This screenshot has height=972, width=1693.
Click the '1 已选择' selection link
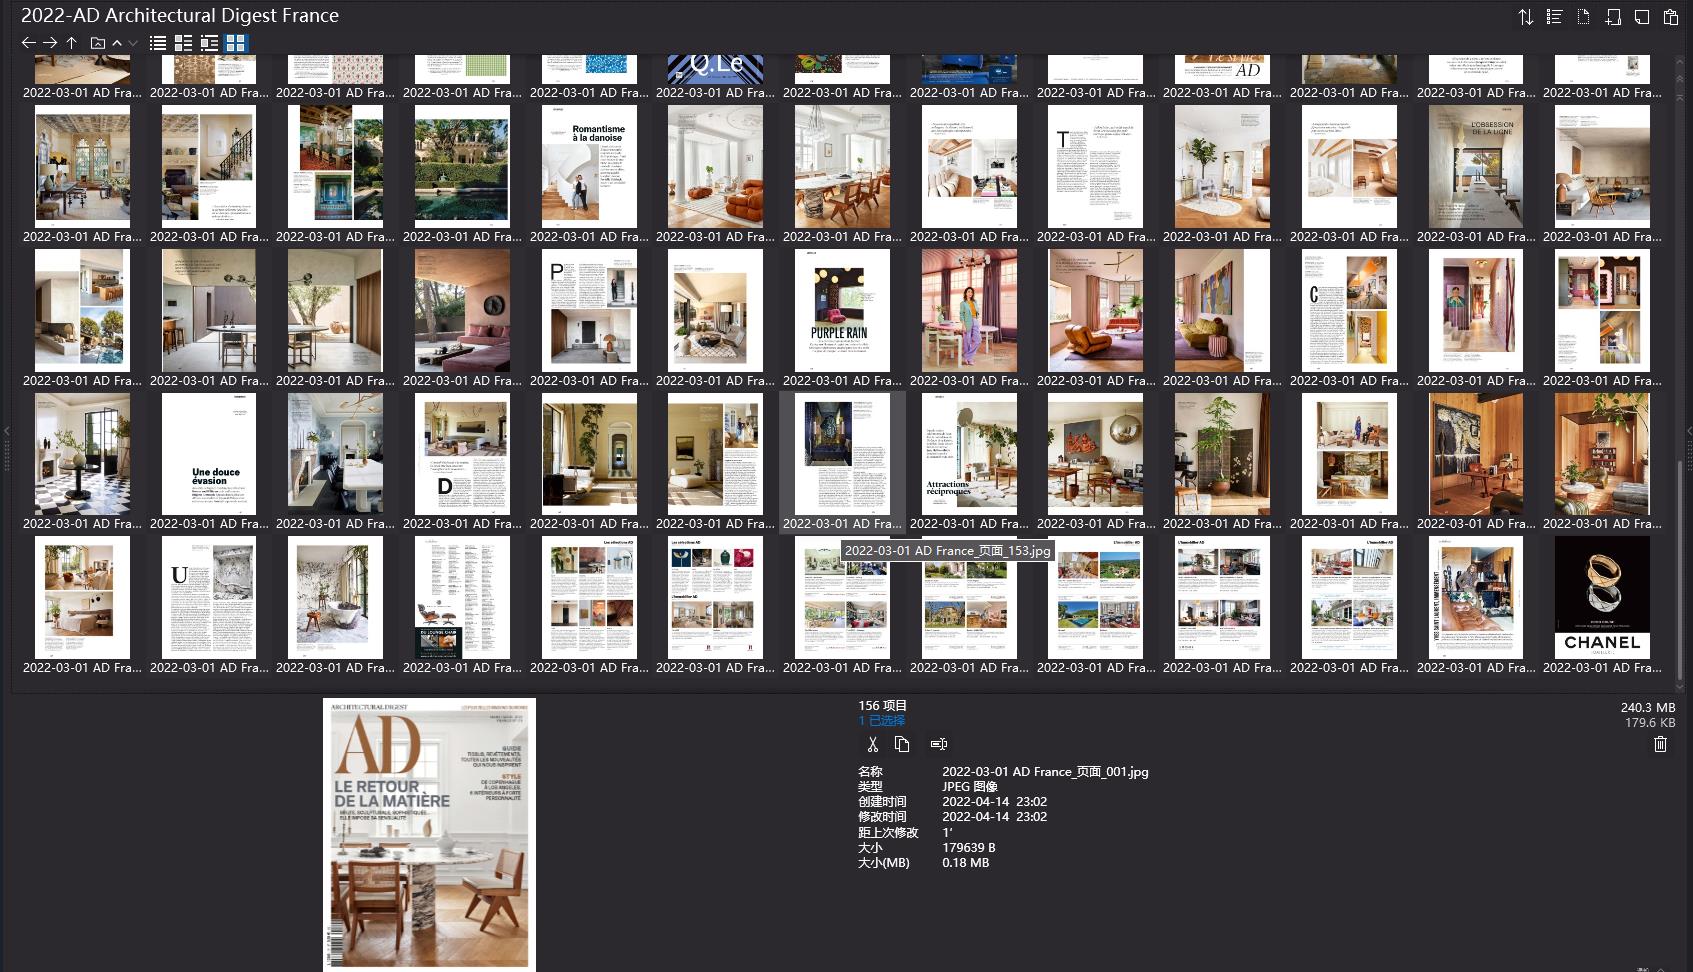pos(880,719)
